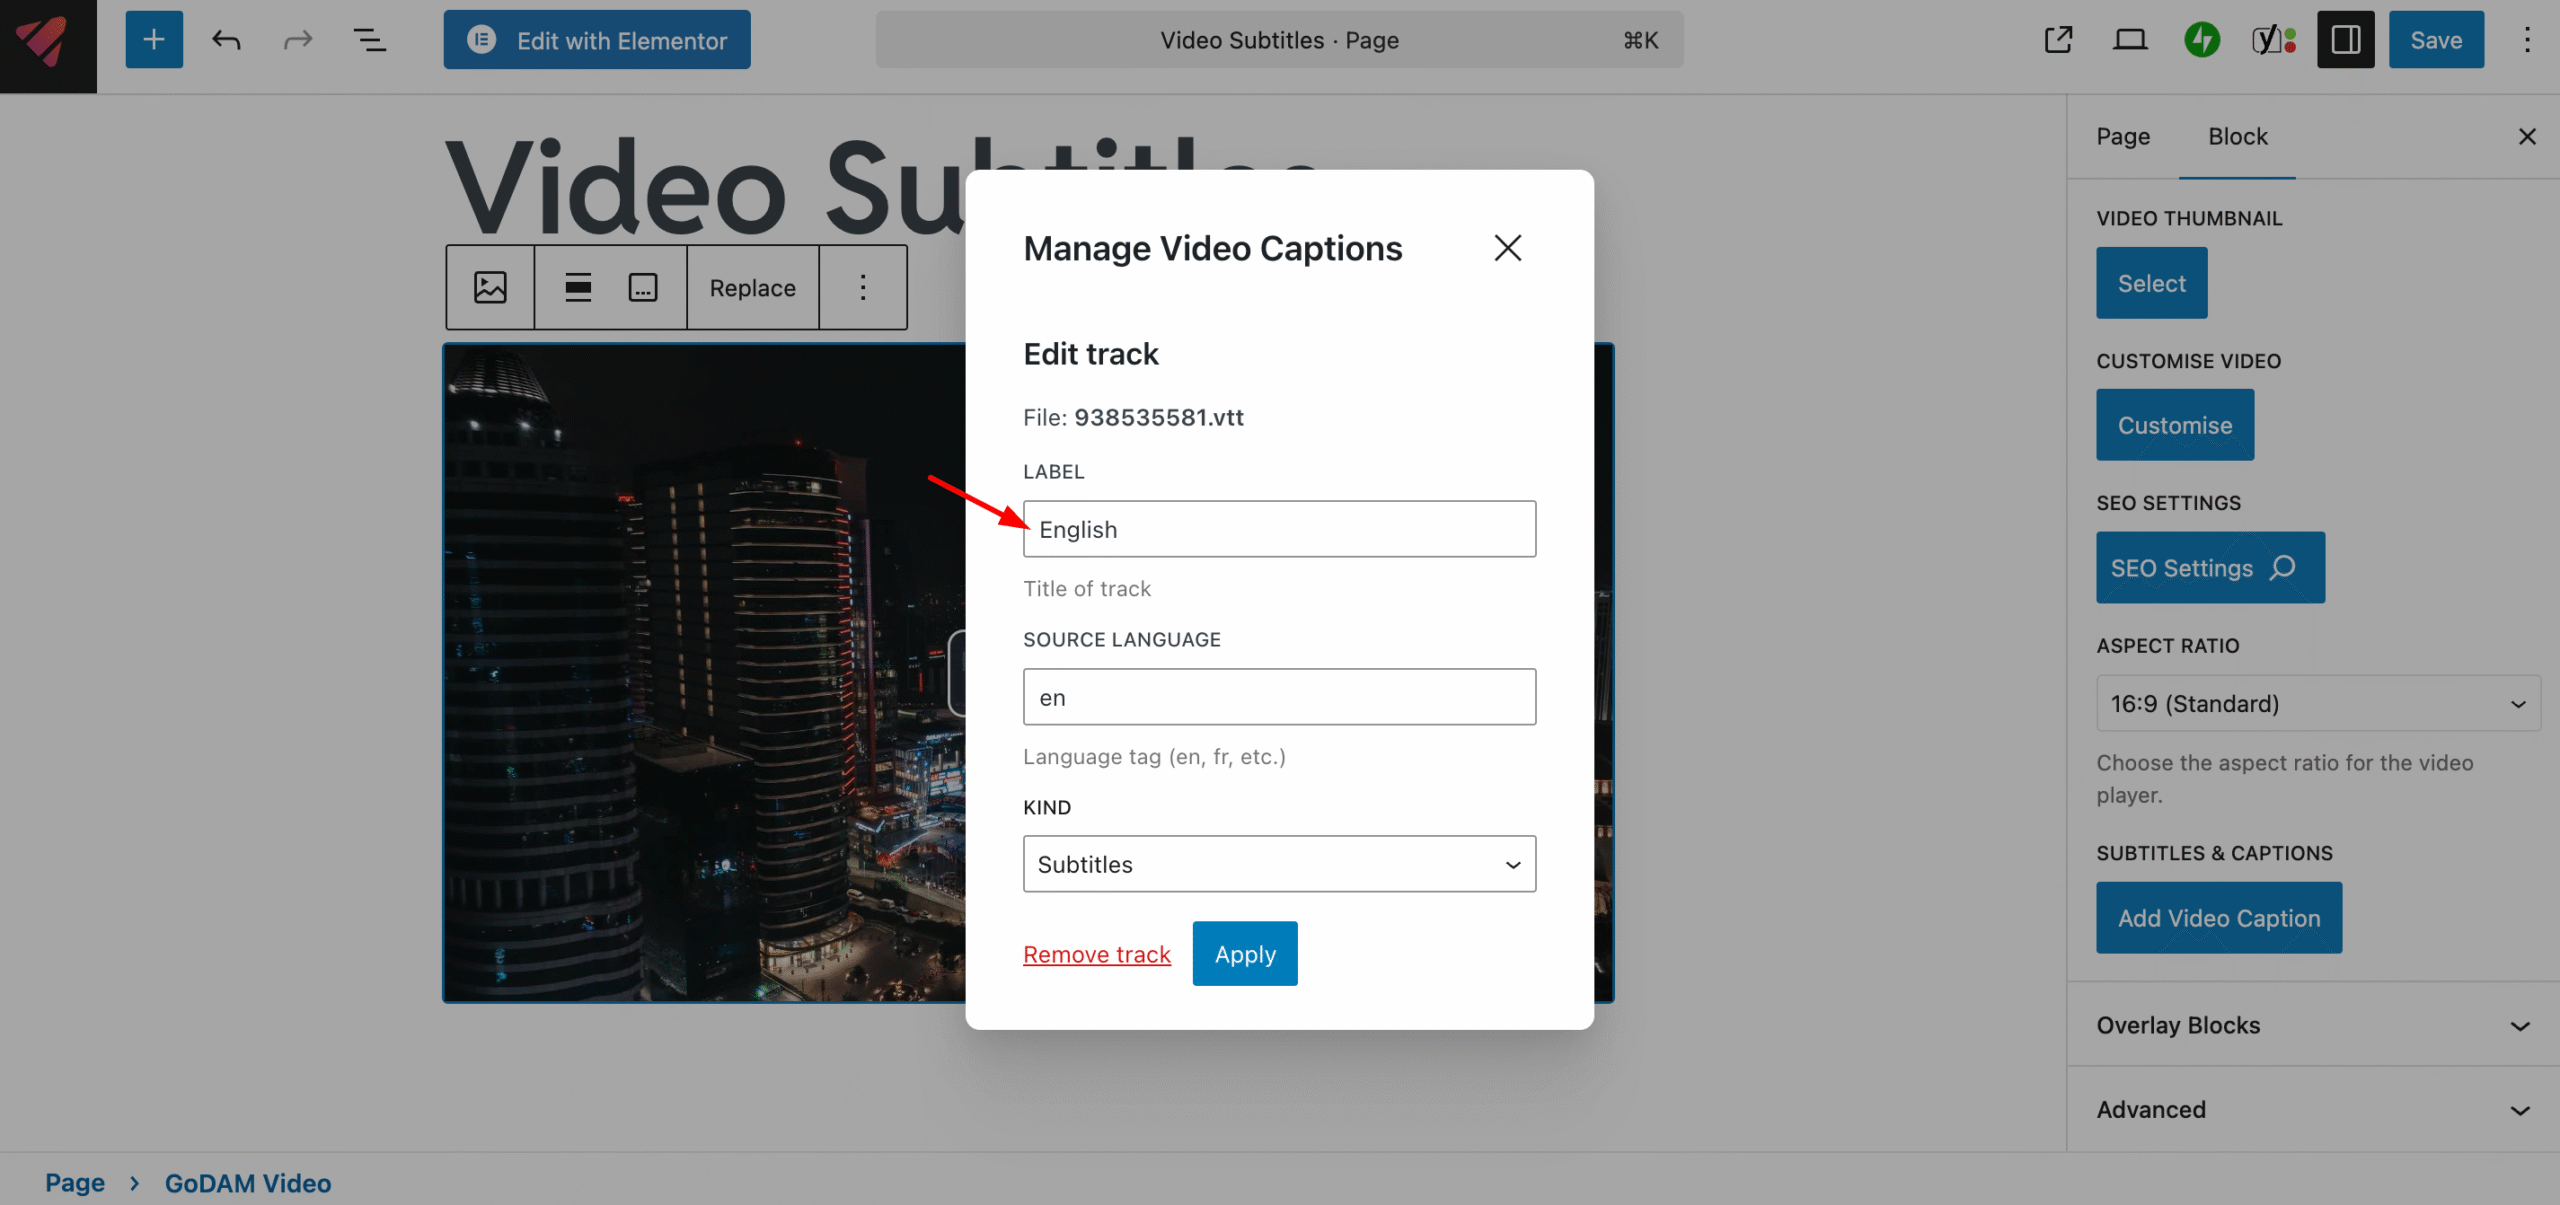Click the Remove track link

pos(1096,953)
